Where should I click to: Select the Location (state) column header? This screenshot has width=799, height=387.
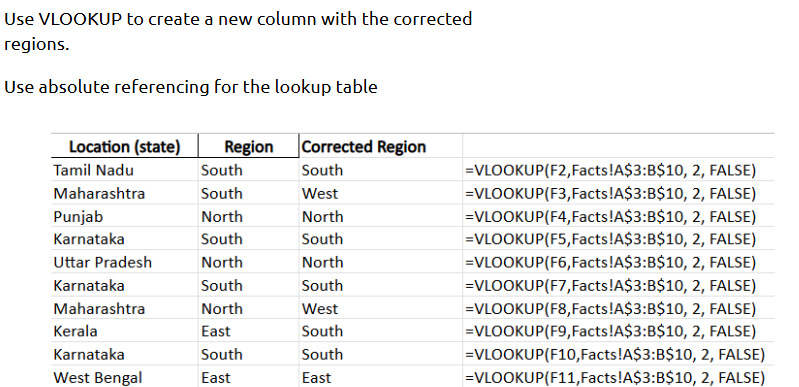click(x=124, y=146)
